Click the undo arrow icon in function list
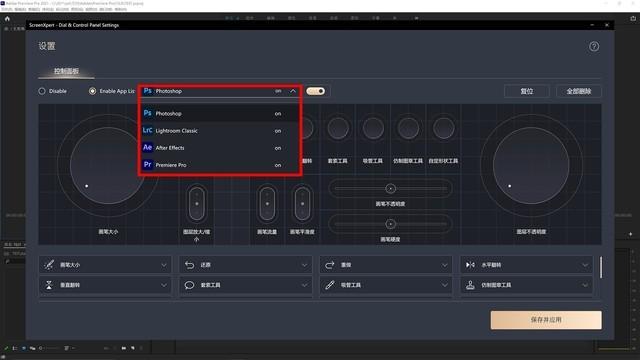The height and width of the screenshot is (360, 640). 189,265
